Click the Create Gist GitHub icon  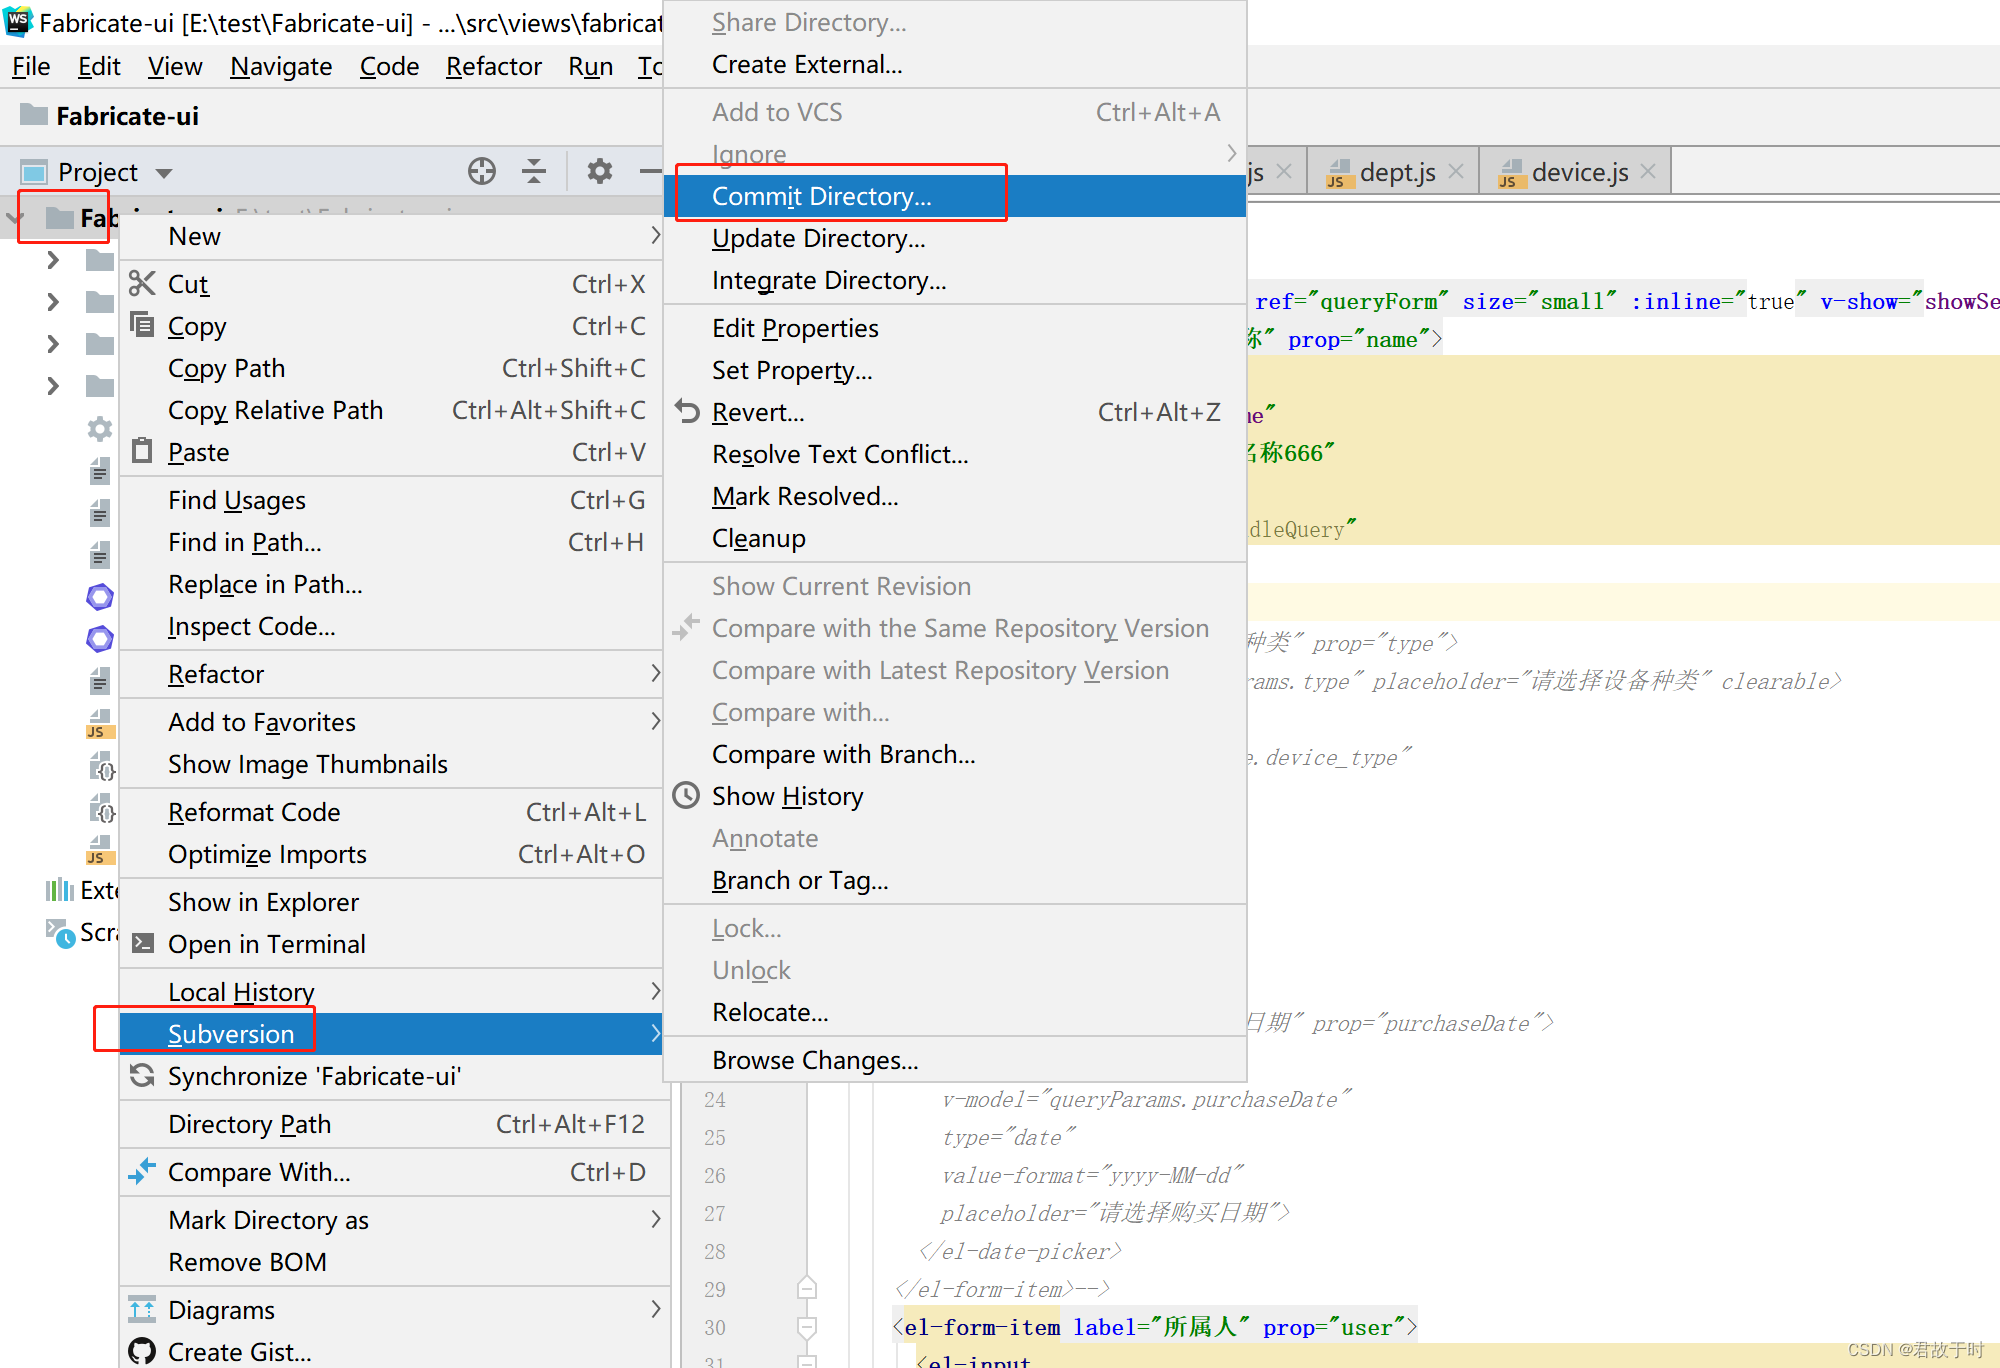(x=142, y=1351)
